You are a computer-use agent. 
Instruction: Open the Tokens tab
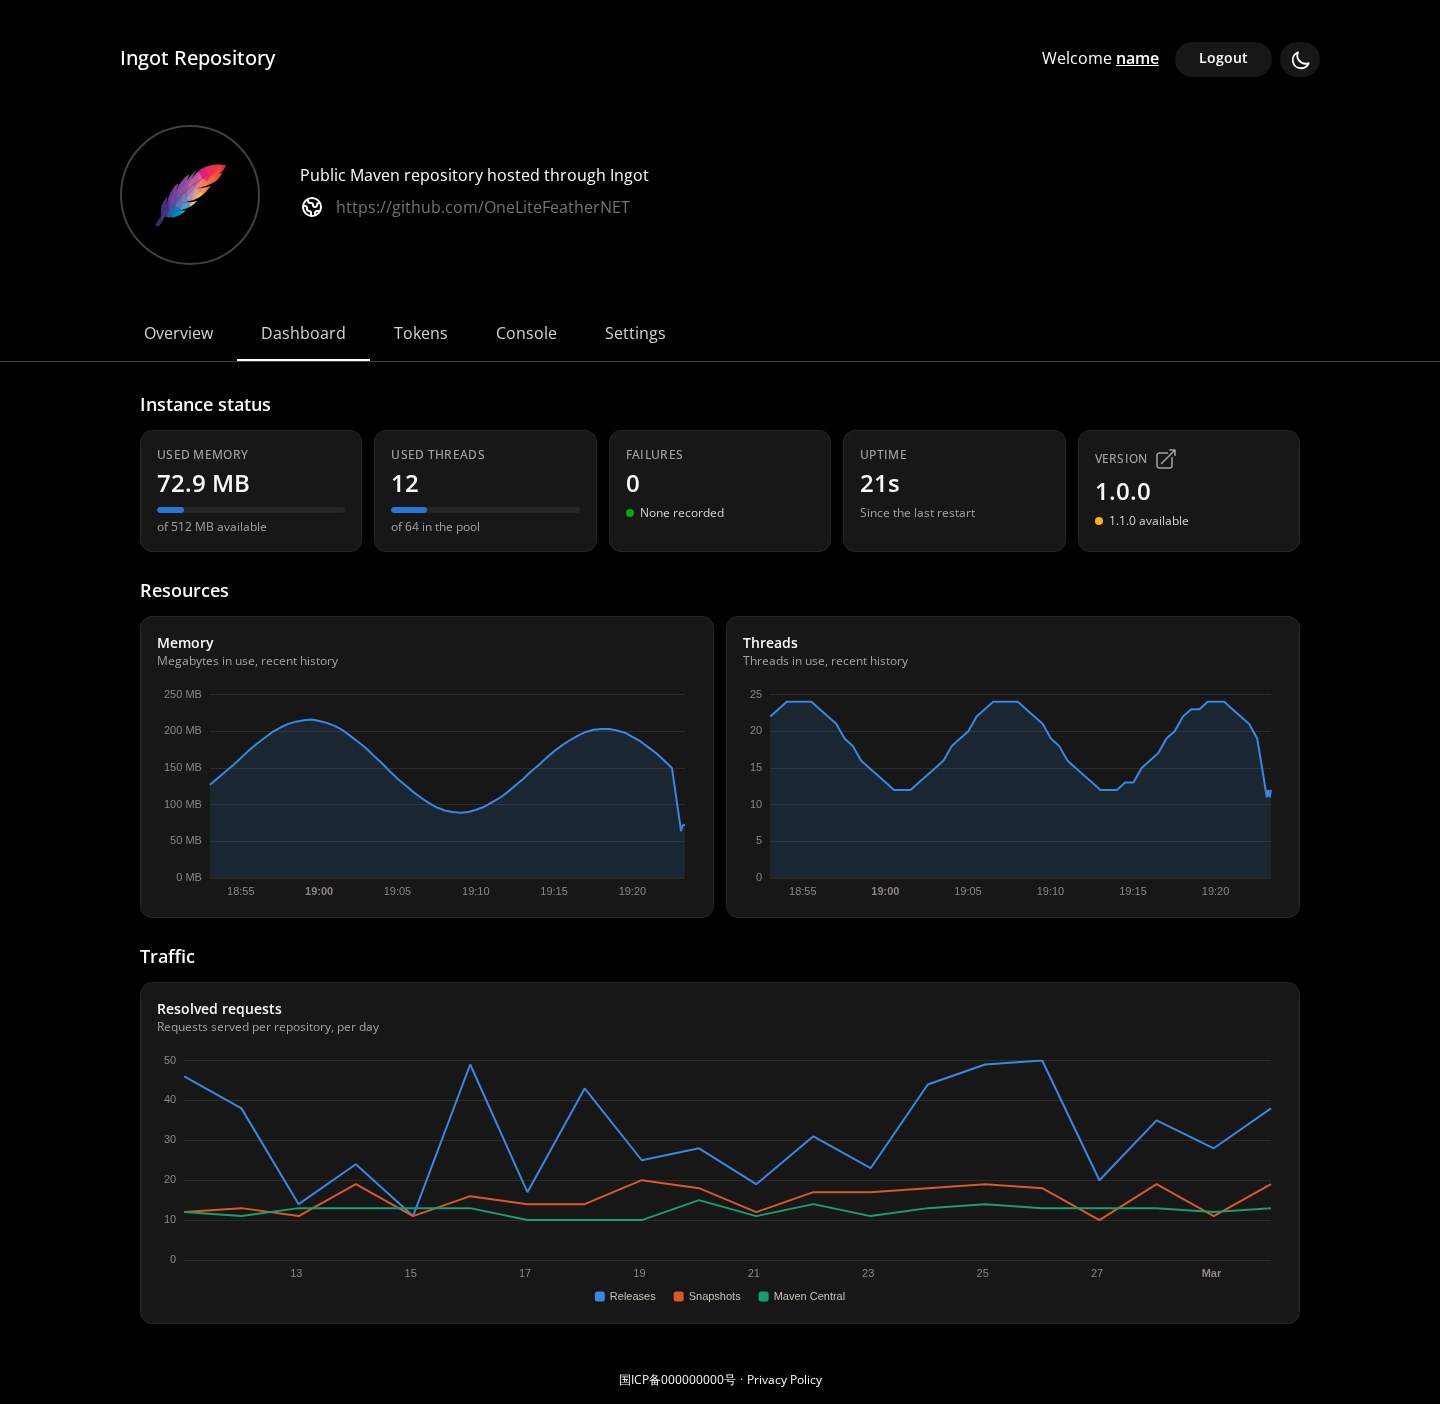pyautogui.click(x=421, y=333)
